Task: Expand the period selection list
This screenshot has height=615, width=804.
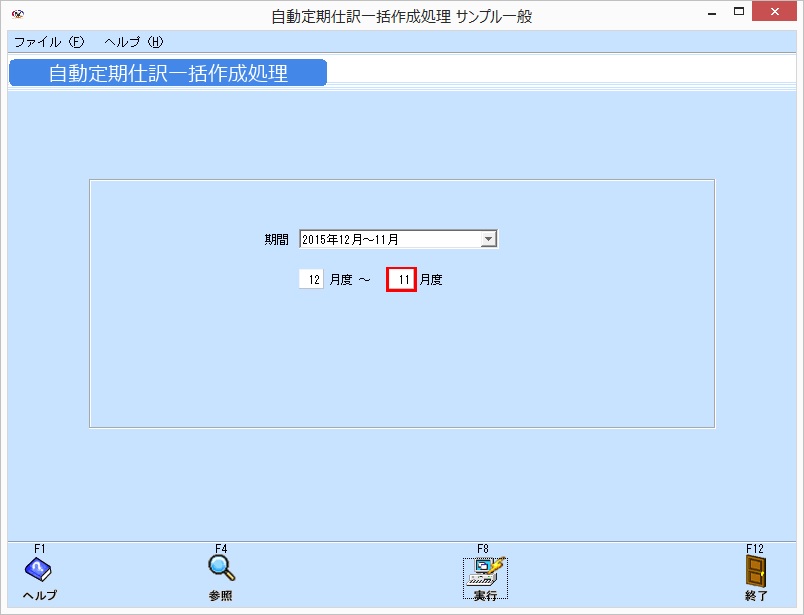Action: (x=488, y=238)
